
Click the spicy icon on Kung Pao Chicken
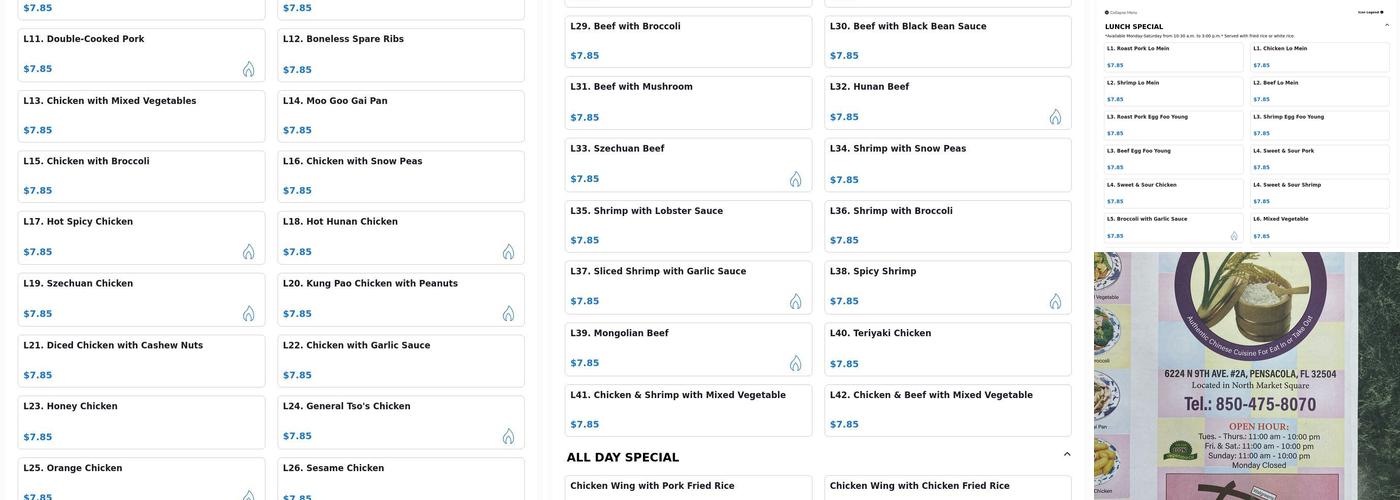coord(508,314)
